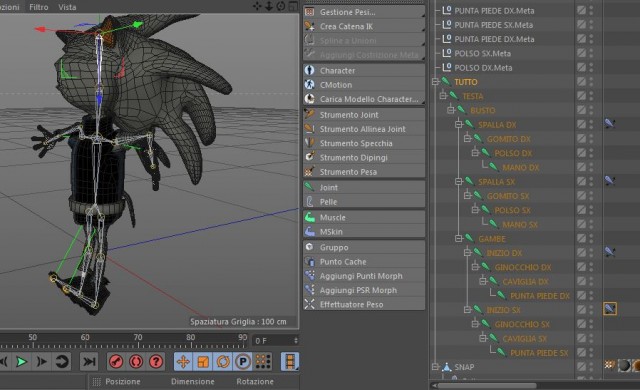Toggle the Move position key icon
The height and width of the screenshot is (390, 640).
[183, 361]
